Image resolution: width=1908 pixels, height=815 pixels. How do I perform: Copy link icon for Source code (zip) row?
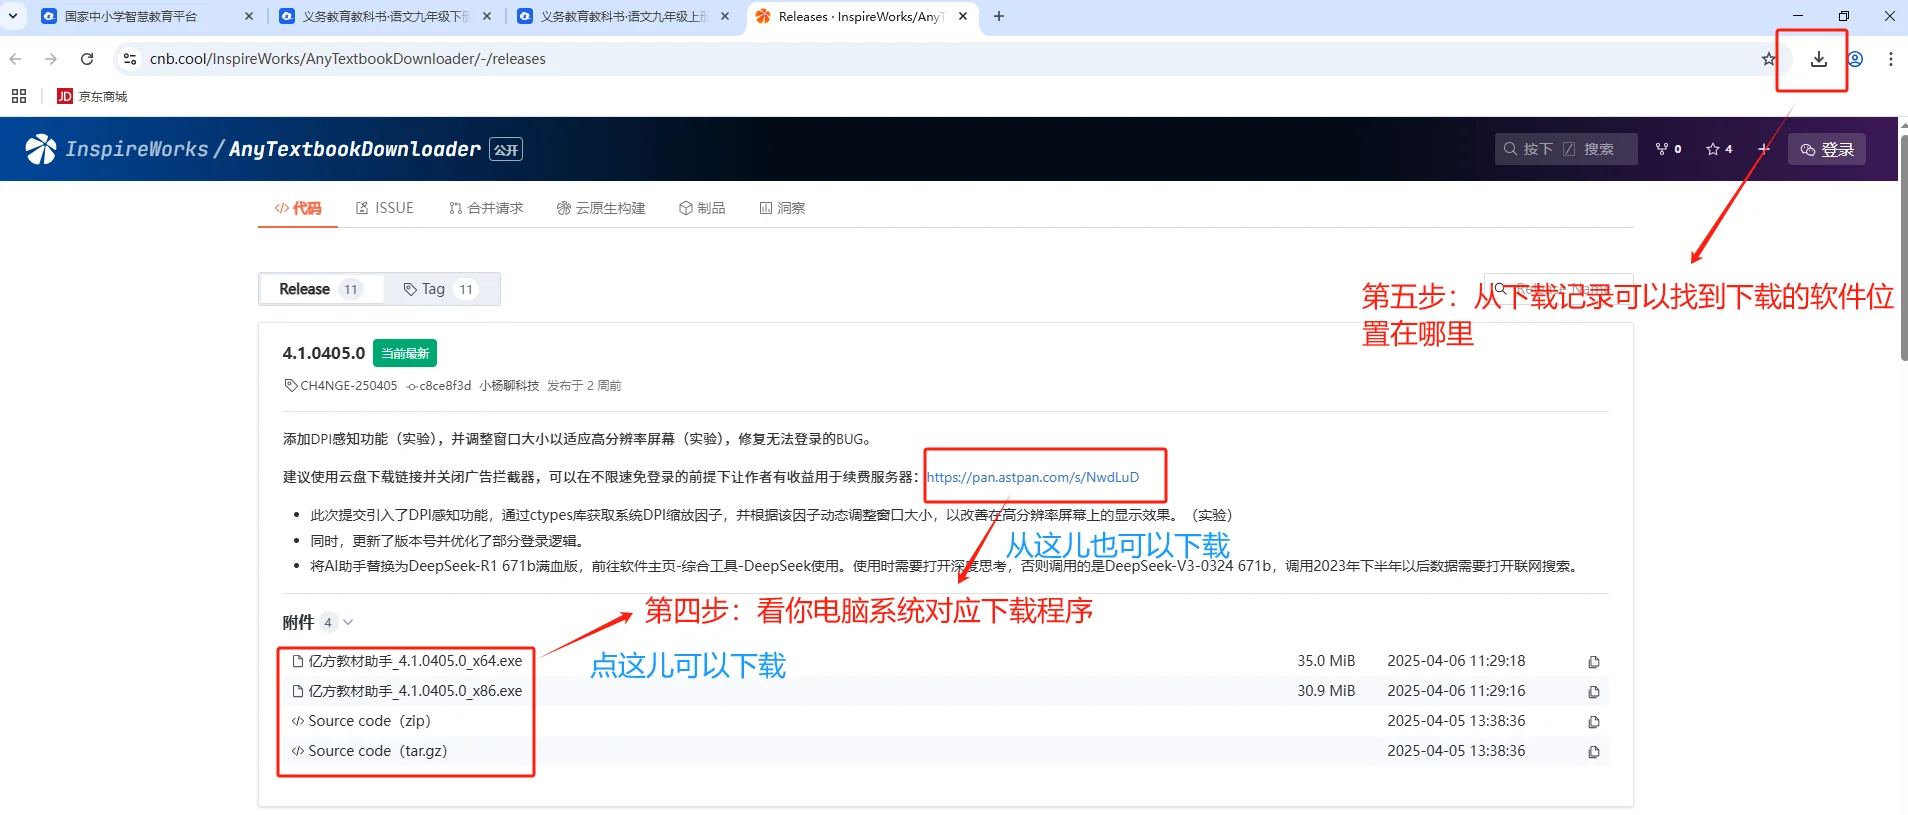(1594, 722)
